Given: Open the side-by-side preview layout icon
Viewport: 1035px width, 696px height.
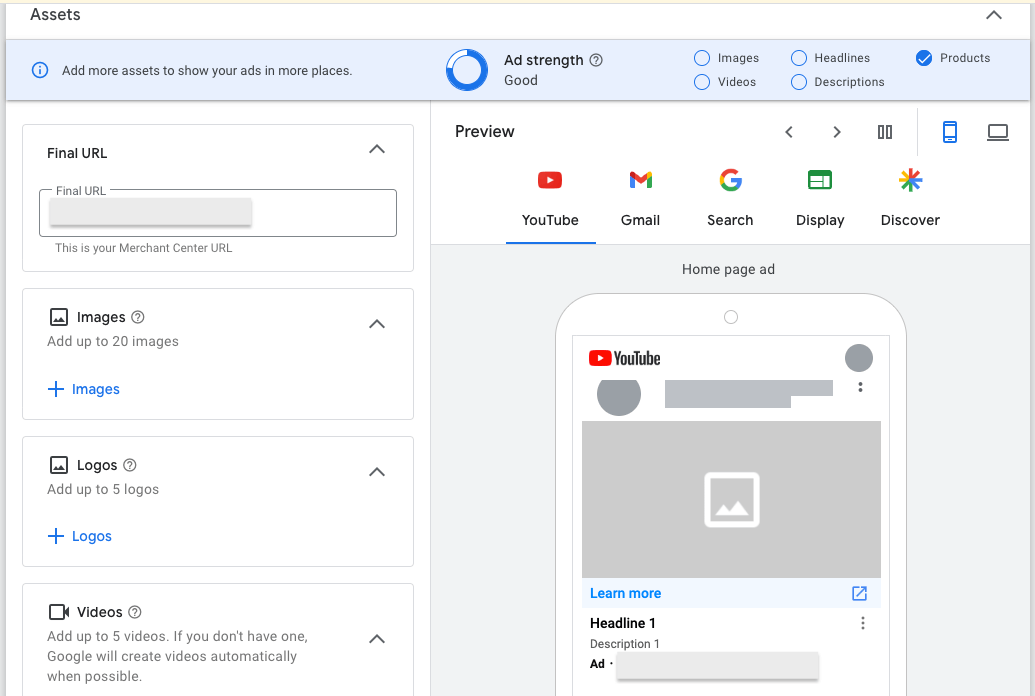Looking at the screenshot, I should 884,131.
